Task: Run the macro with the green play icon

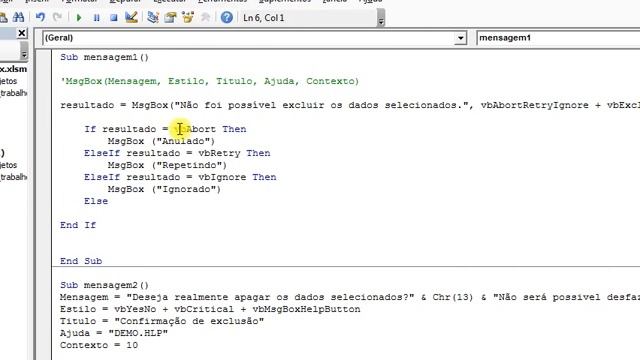Action: tap(79, 18)
